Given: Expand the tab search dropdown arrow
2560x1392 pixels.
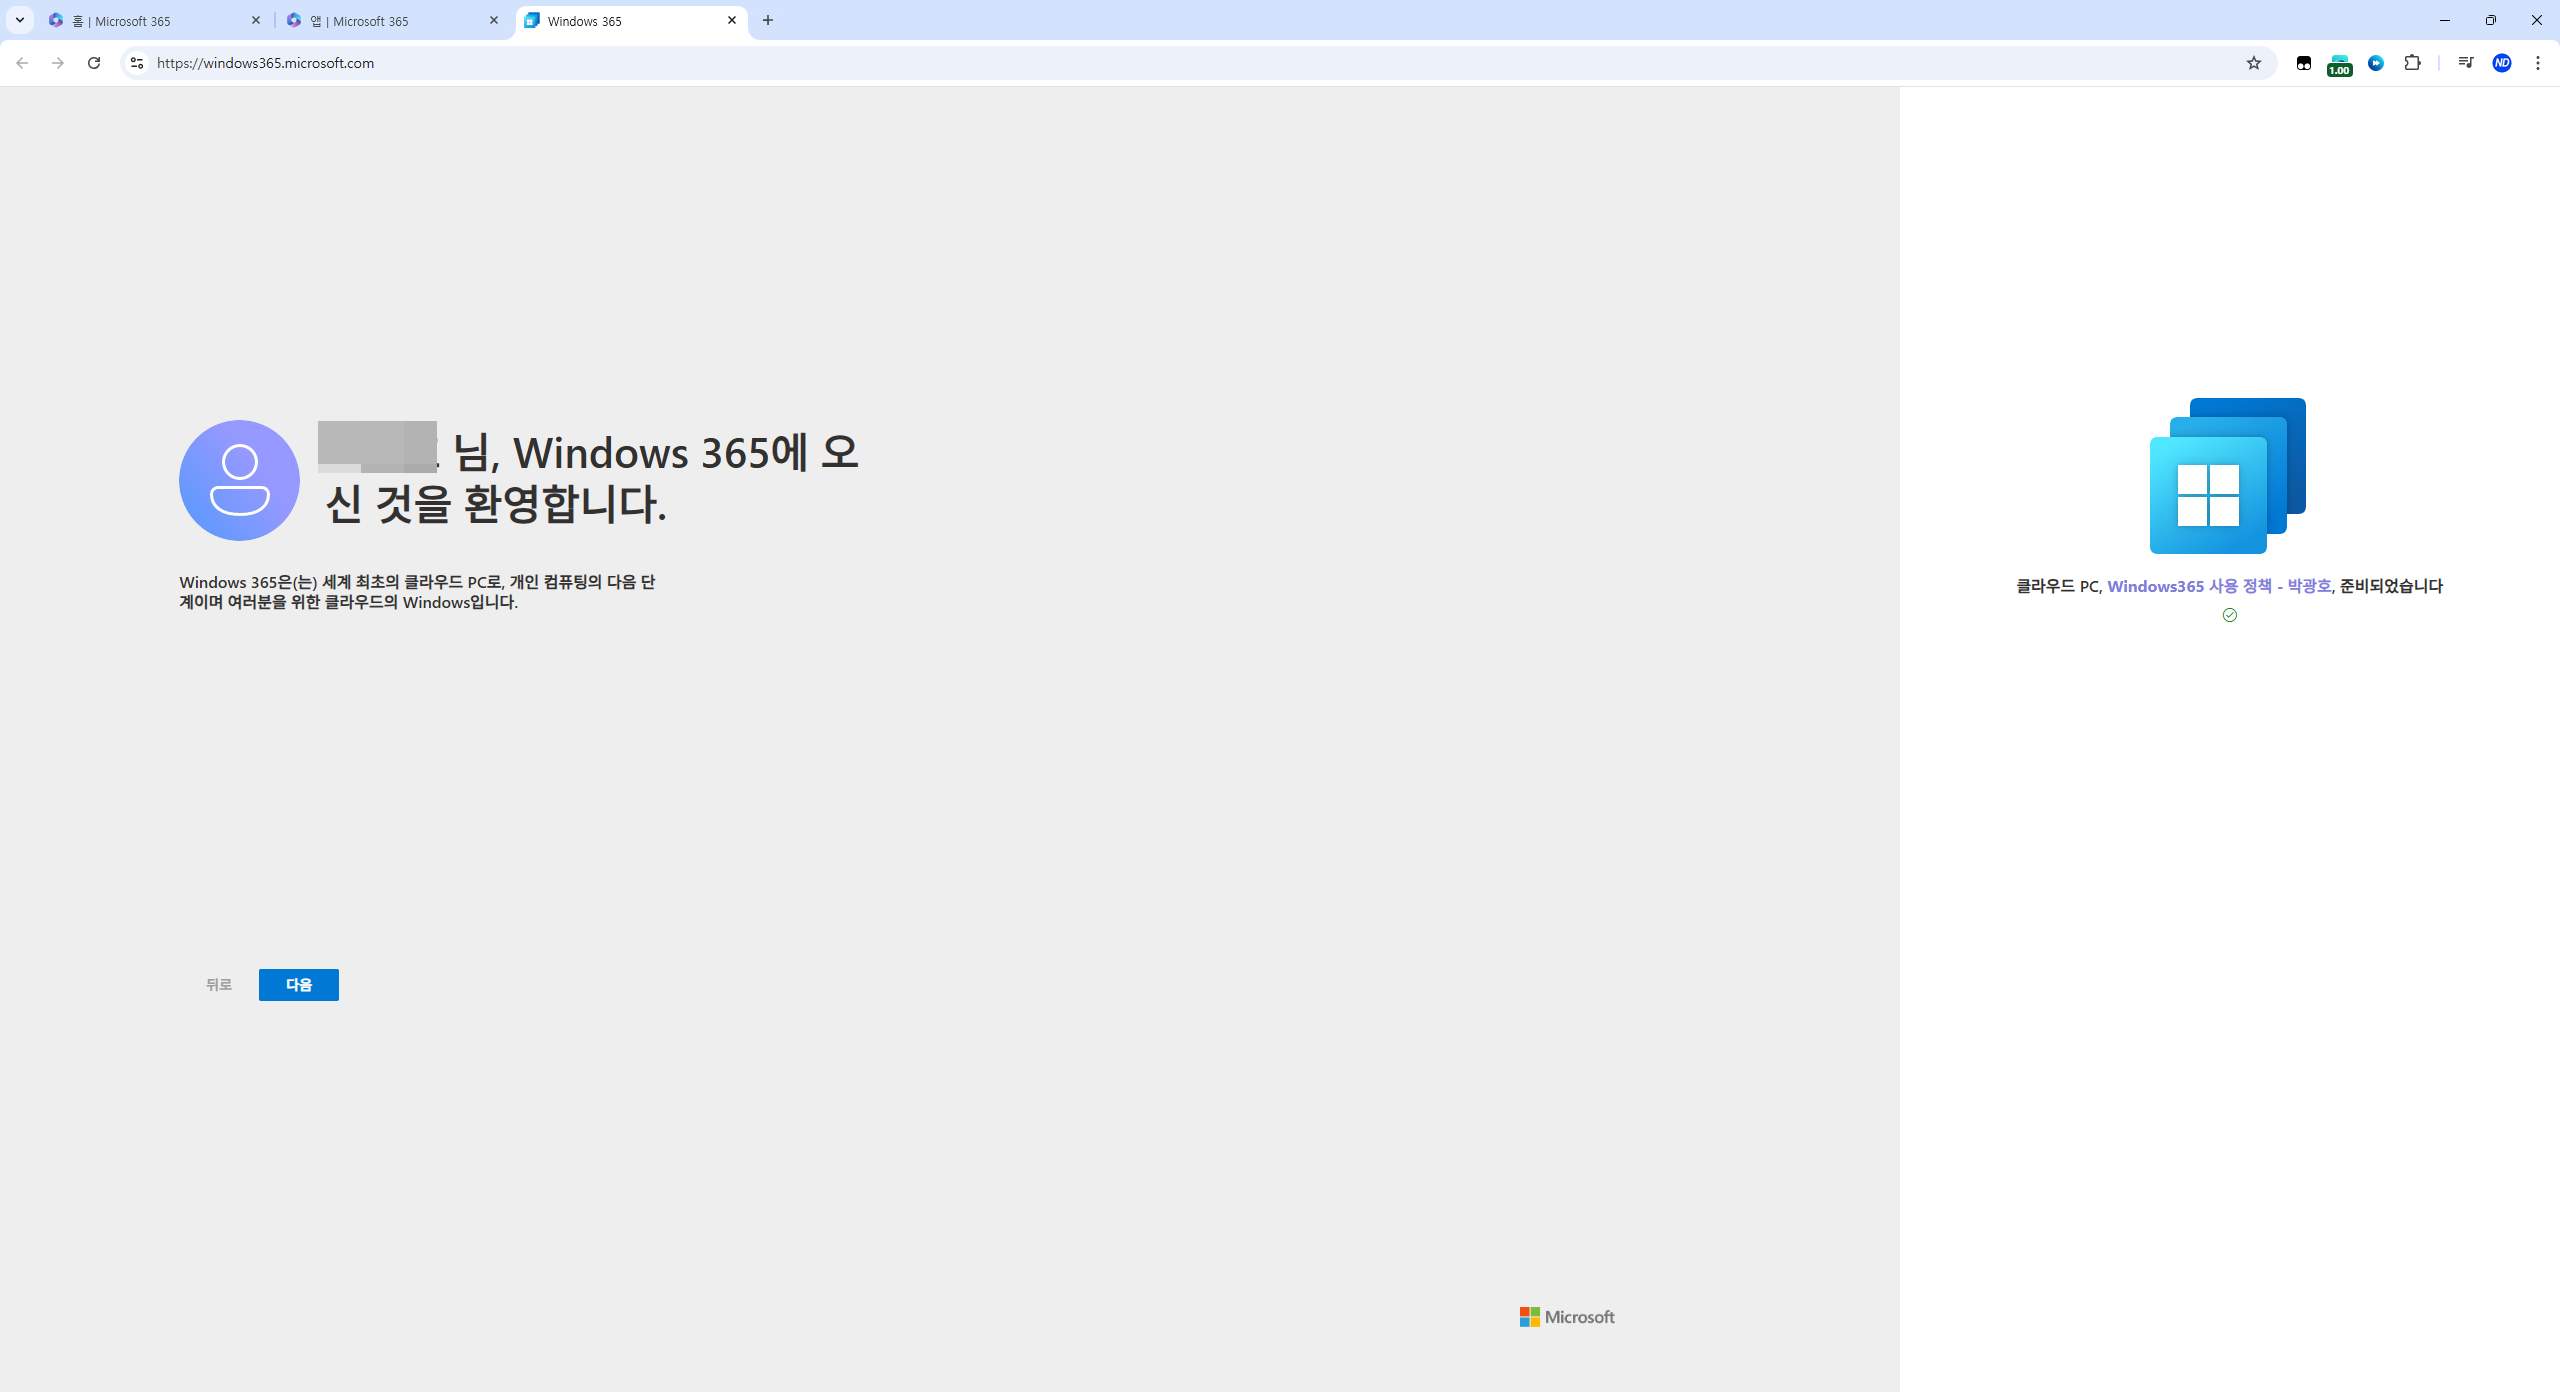Looking at the screenshot, I should [x=19, y=20].
